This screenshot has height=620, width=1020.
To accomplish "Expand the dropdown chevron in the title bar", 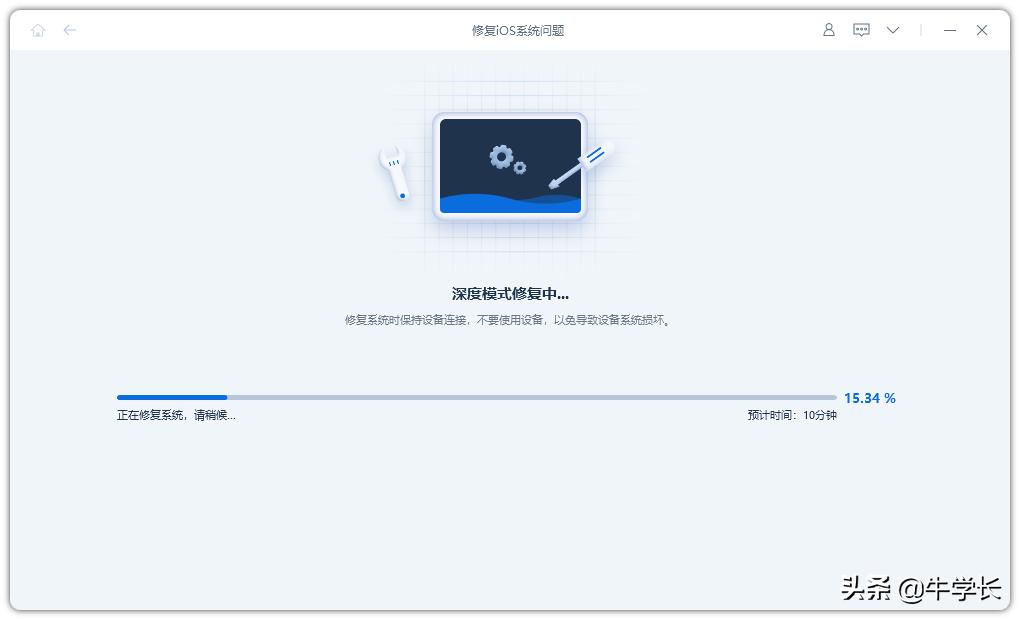I will click(x=893, y=30).
